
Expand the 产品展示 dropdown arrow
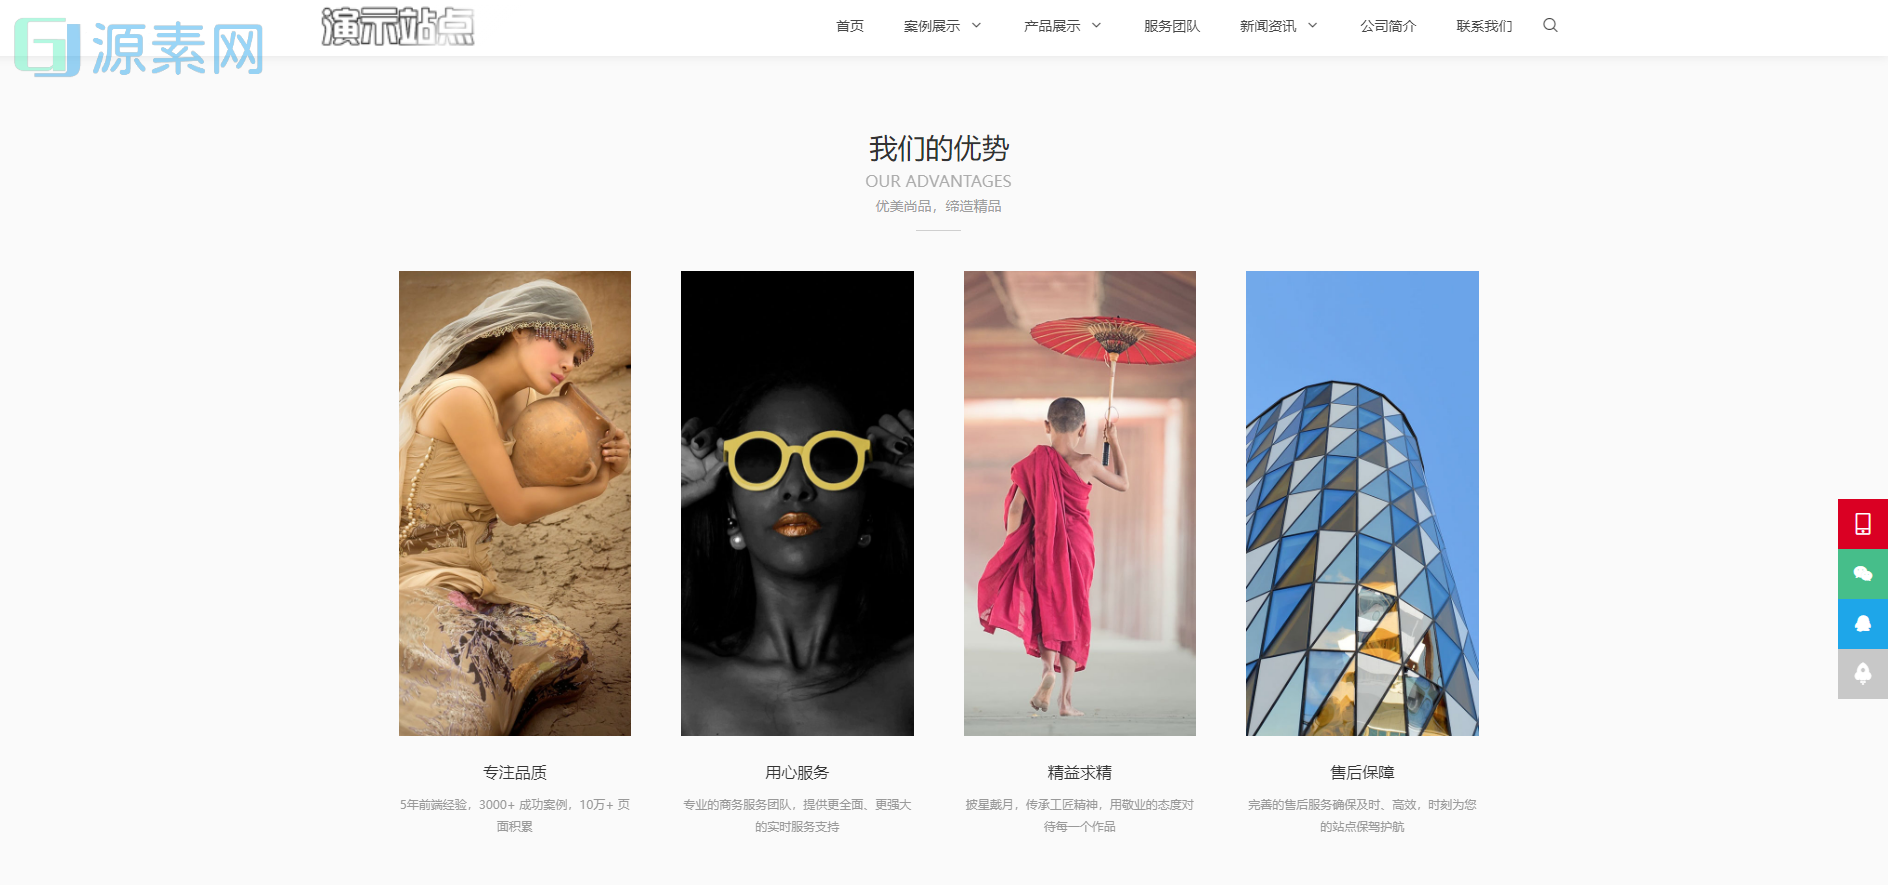1096,25
